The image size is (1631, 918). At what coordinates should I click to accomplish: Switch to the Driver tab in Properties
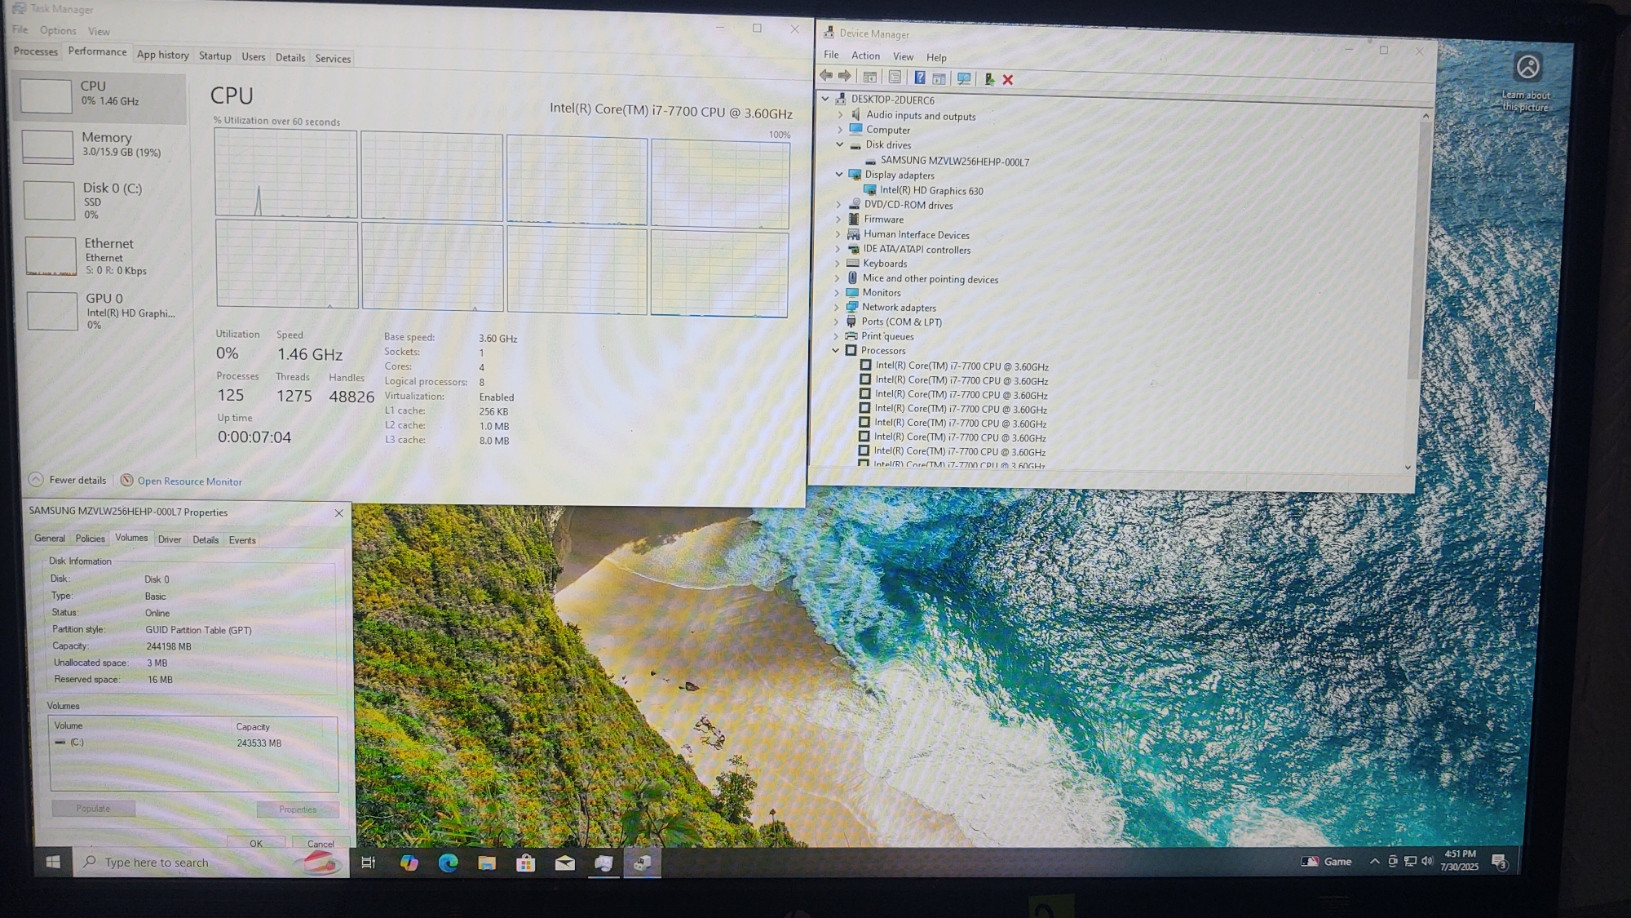pos(169,539)
